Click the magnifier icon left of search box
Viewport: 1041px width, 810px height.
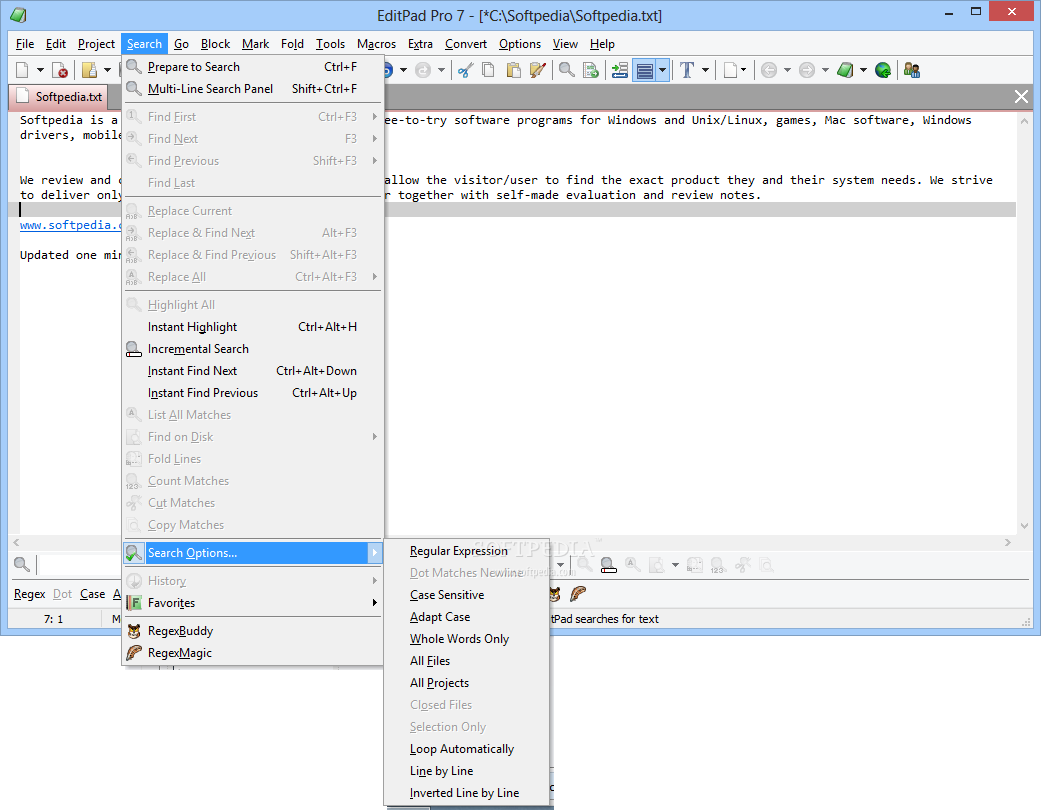click(x=22, y=564)
